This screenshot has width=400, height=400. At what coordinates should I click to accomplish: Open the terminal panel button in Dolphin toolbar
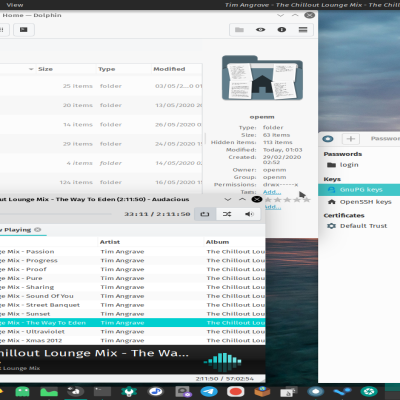point(24,30)
